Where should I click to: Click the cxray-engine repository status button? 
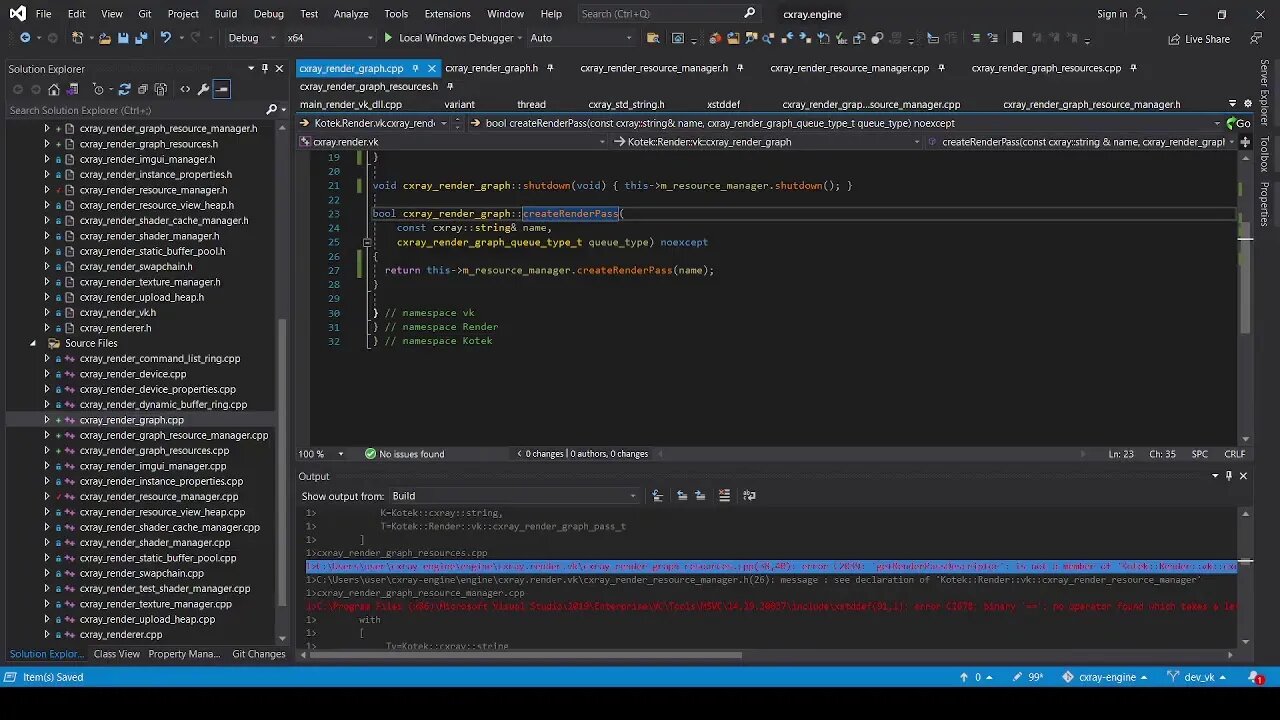click(1106, 677)
